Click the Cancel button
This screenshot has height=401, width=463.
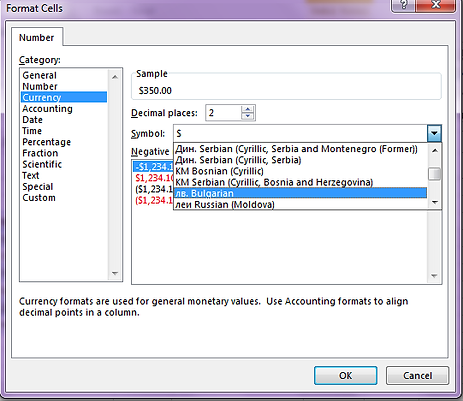(417, 376)
